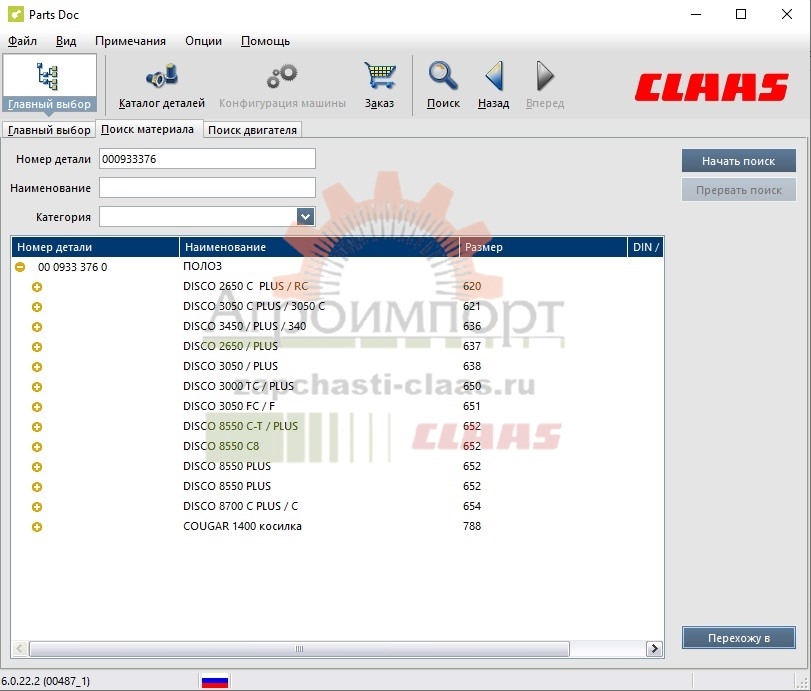Open Каталог деталей parts catalog
The image size is (811, 691).
[162, 85]
